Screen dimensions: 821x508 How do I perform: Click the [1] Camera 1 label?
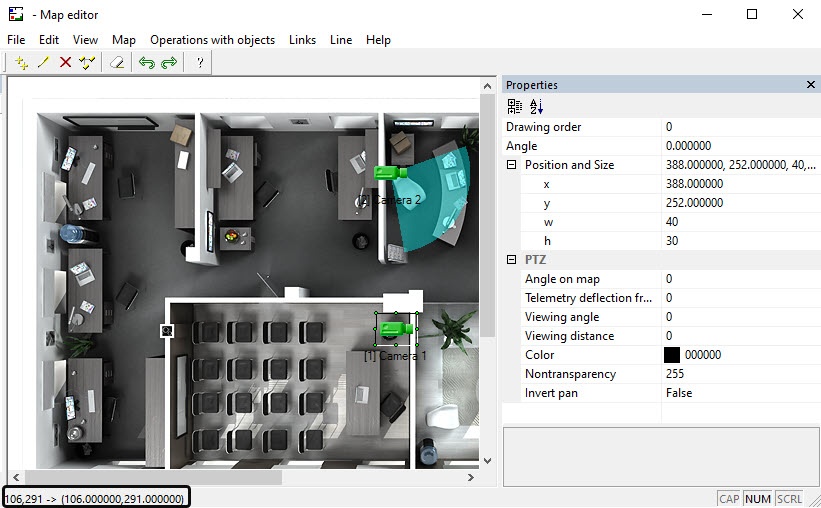pos(395,356)
